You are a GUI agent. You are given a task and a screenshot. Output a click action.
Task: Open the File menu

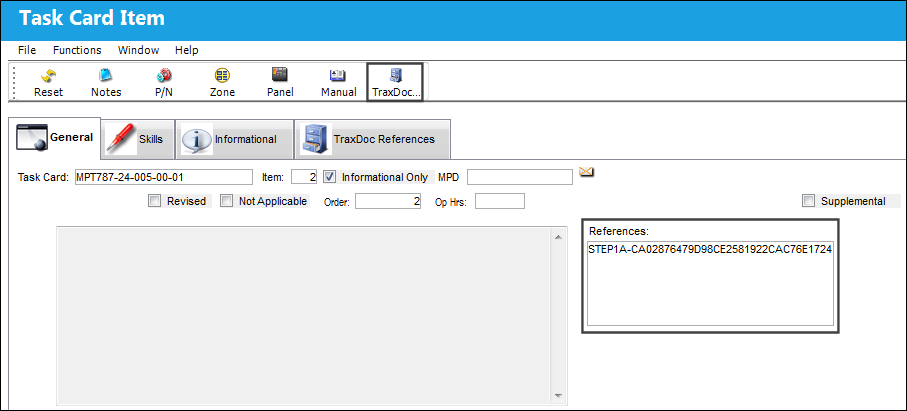[x=27, y=50]
